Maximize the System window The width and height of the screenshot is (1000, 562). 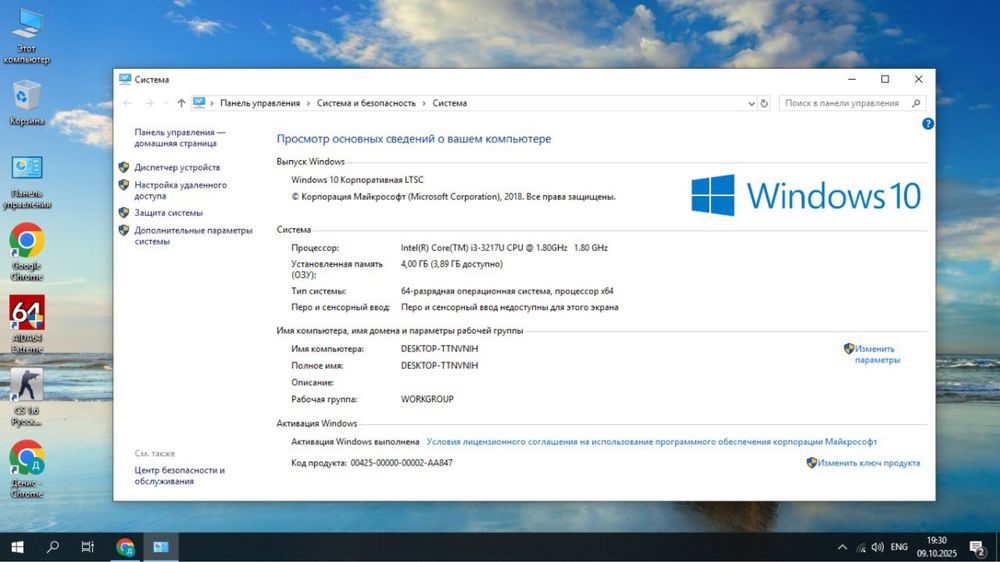click(885, 79)
